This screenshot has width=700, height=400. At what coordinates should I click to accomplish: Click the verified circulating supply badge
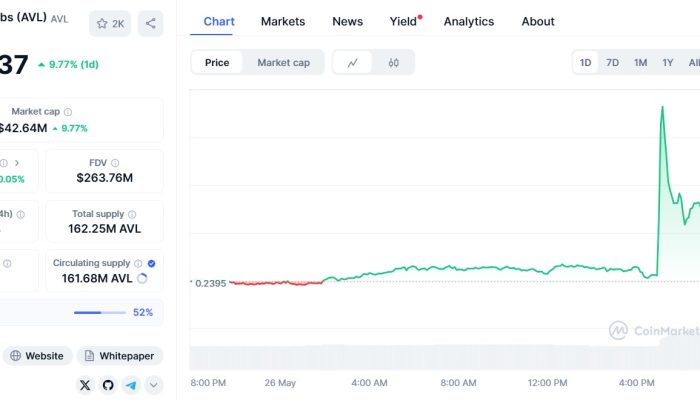tap(152, 263)
